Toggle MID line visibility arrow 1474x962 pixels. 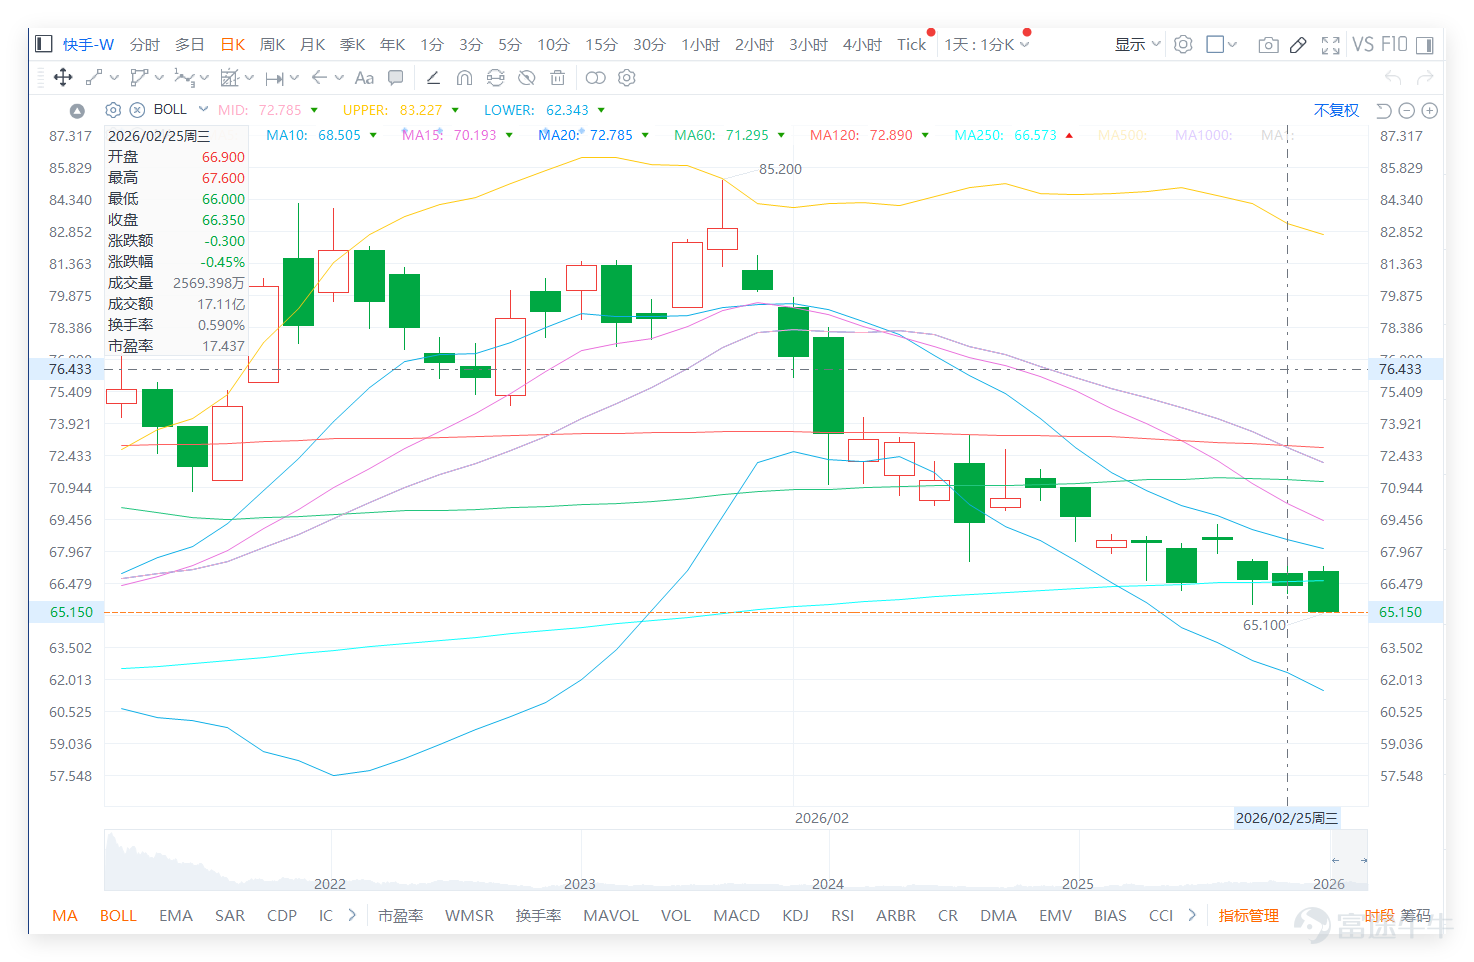coord(314,110)
